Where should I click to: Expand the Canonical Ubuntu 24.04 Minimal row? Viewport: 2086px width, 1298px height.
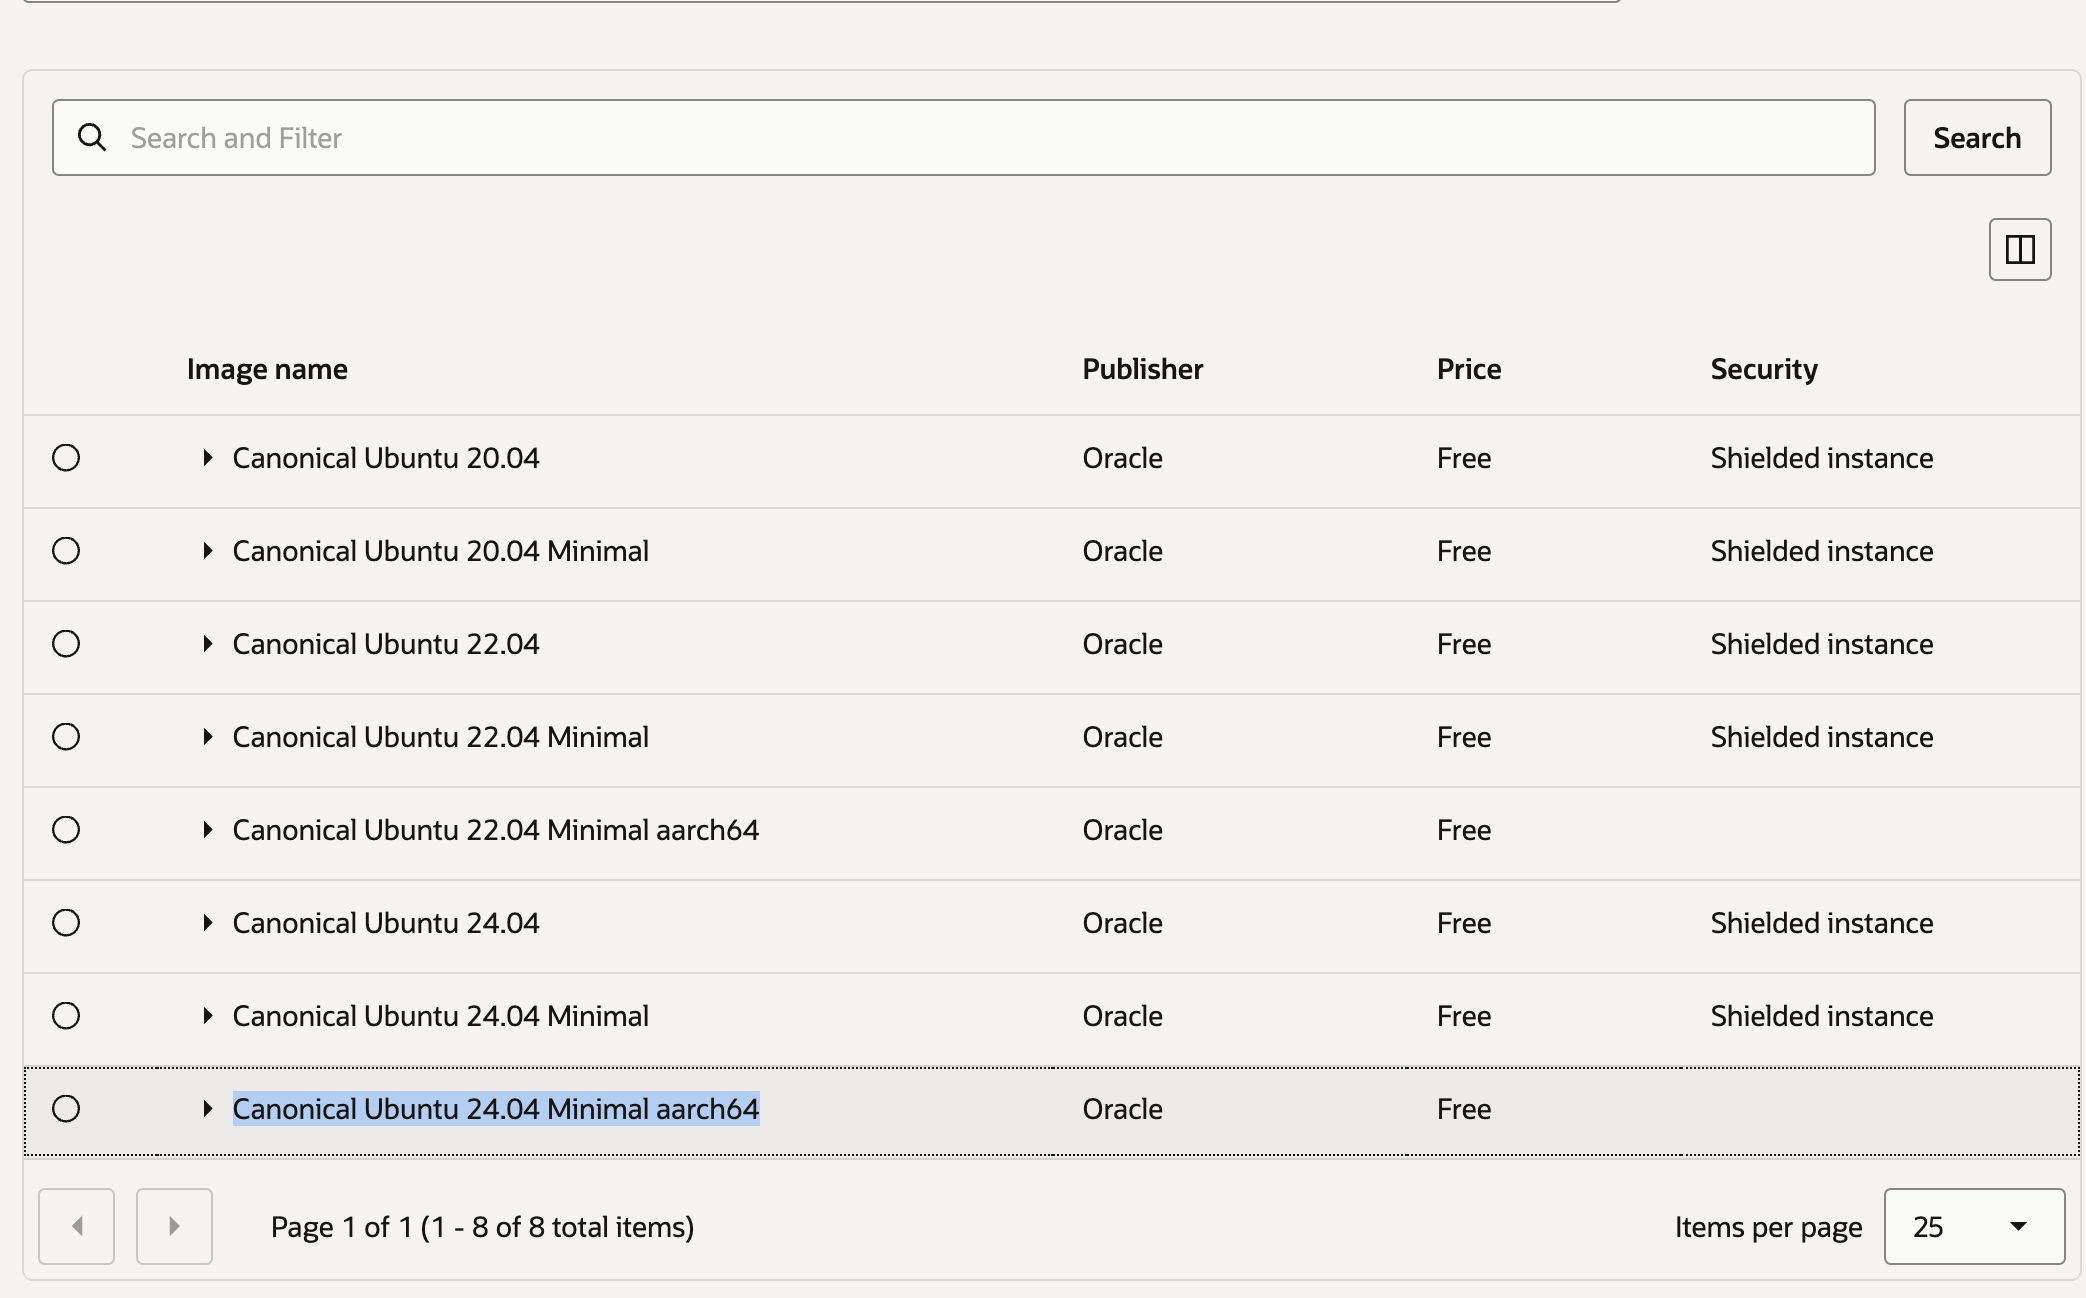[207, 1016]
